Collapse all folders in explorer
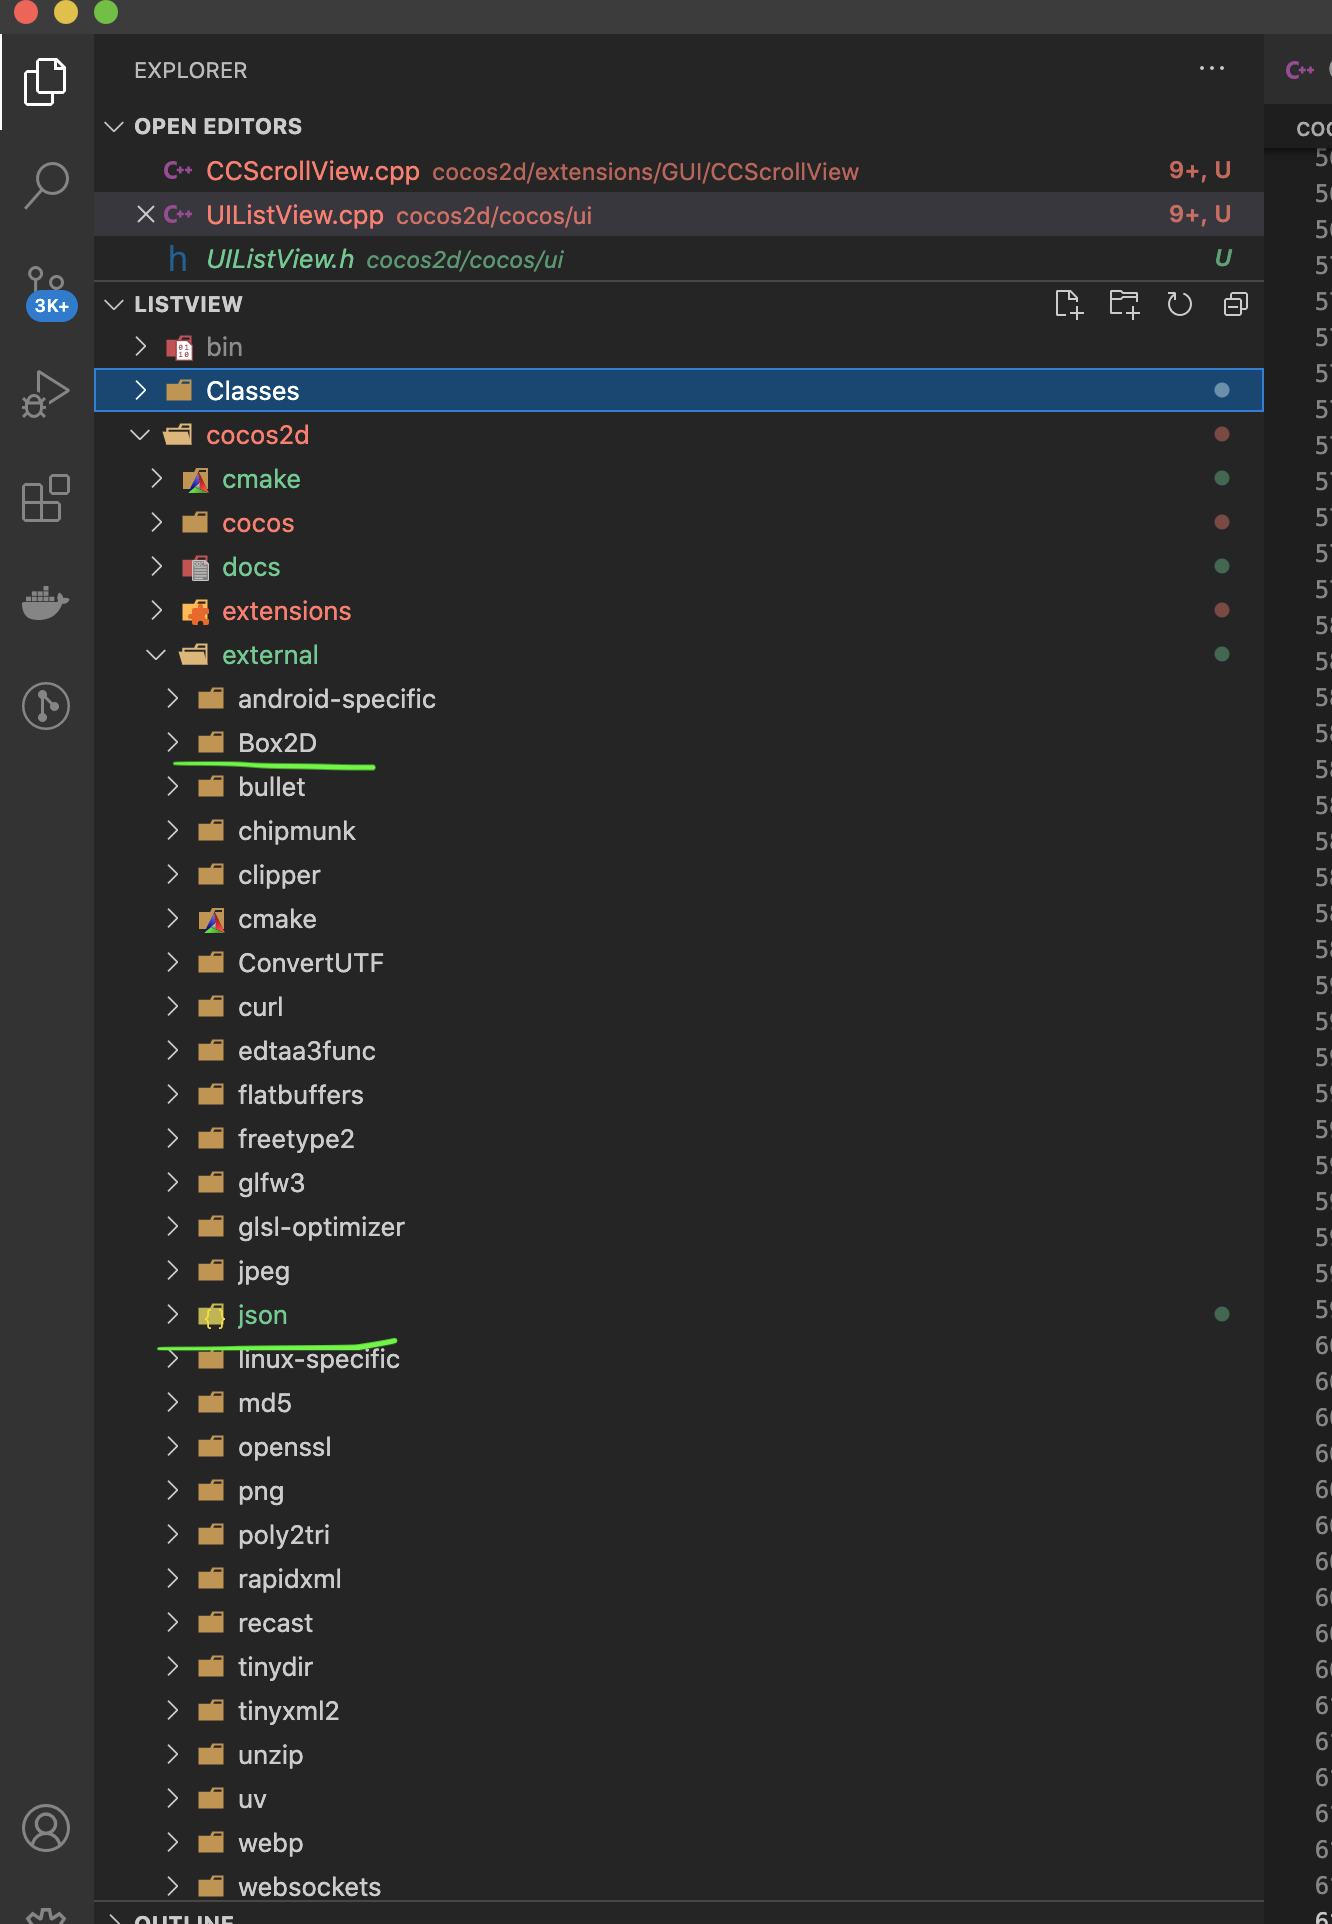 tap(1236, 304)
